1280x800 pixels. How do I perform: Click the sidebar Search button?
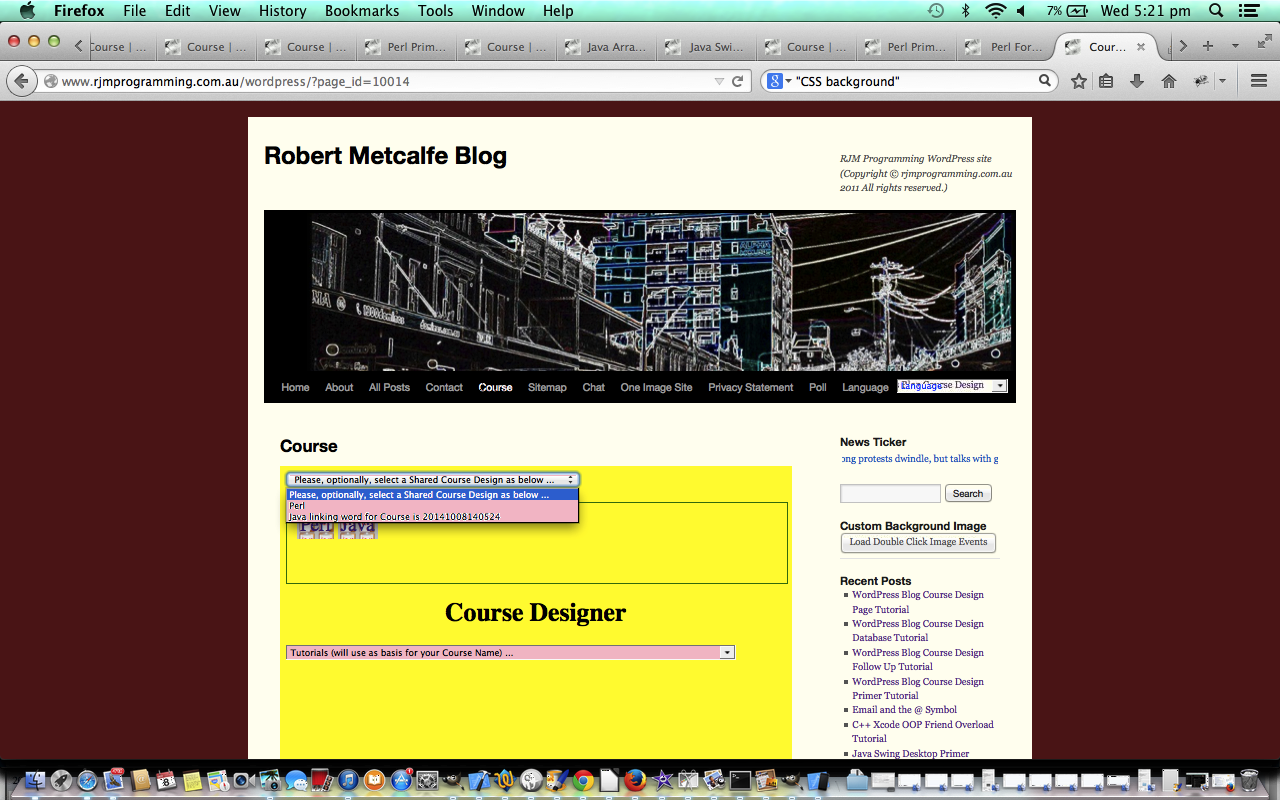967,493
